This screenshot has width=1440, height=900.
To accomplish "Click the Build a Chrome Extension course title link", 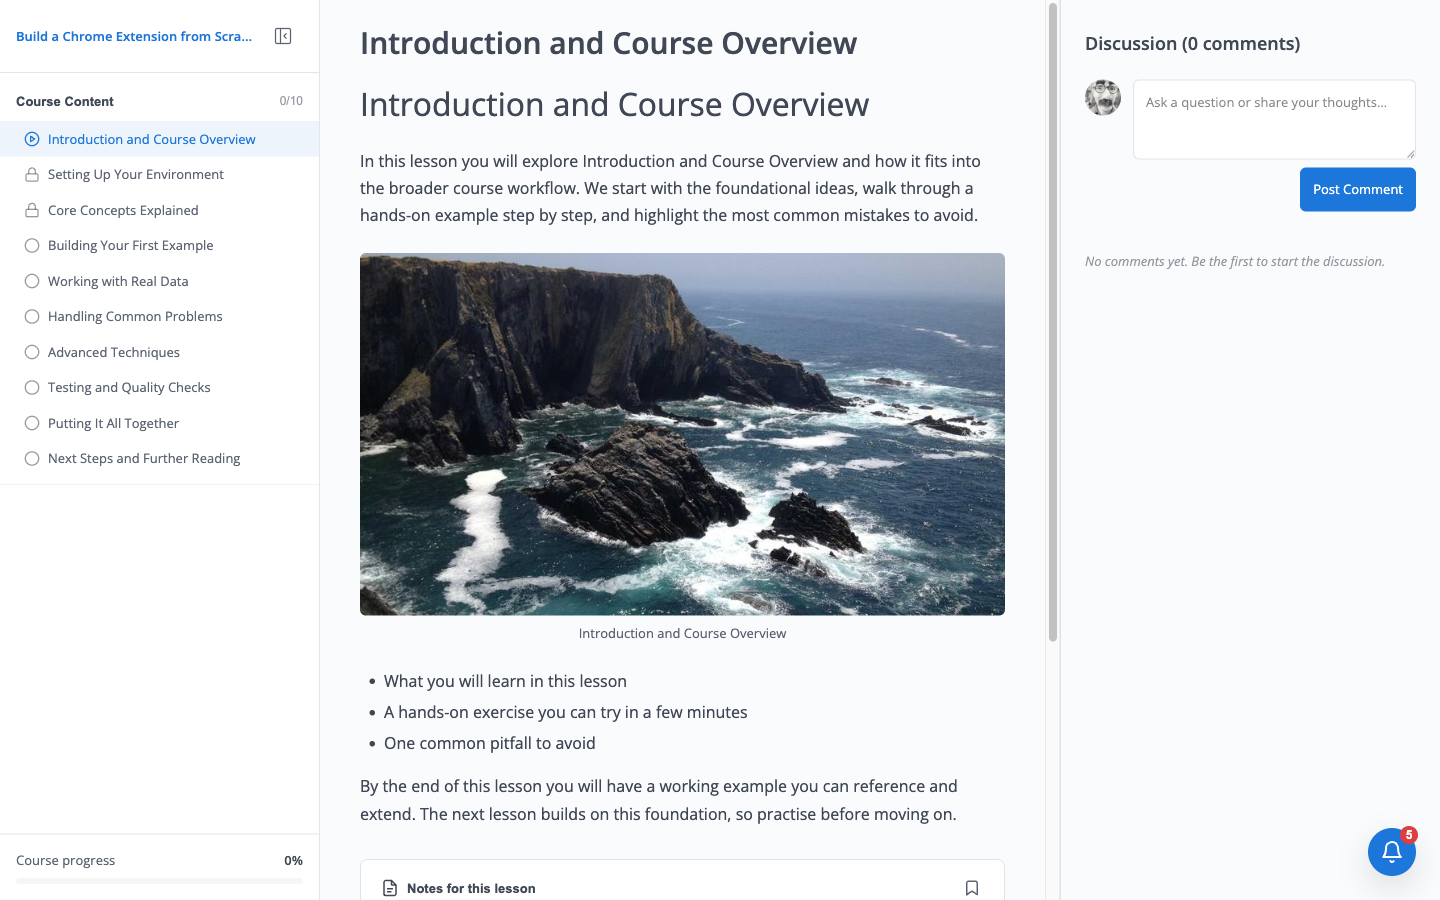I will [134, 36].
